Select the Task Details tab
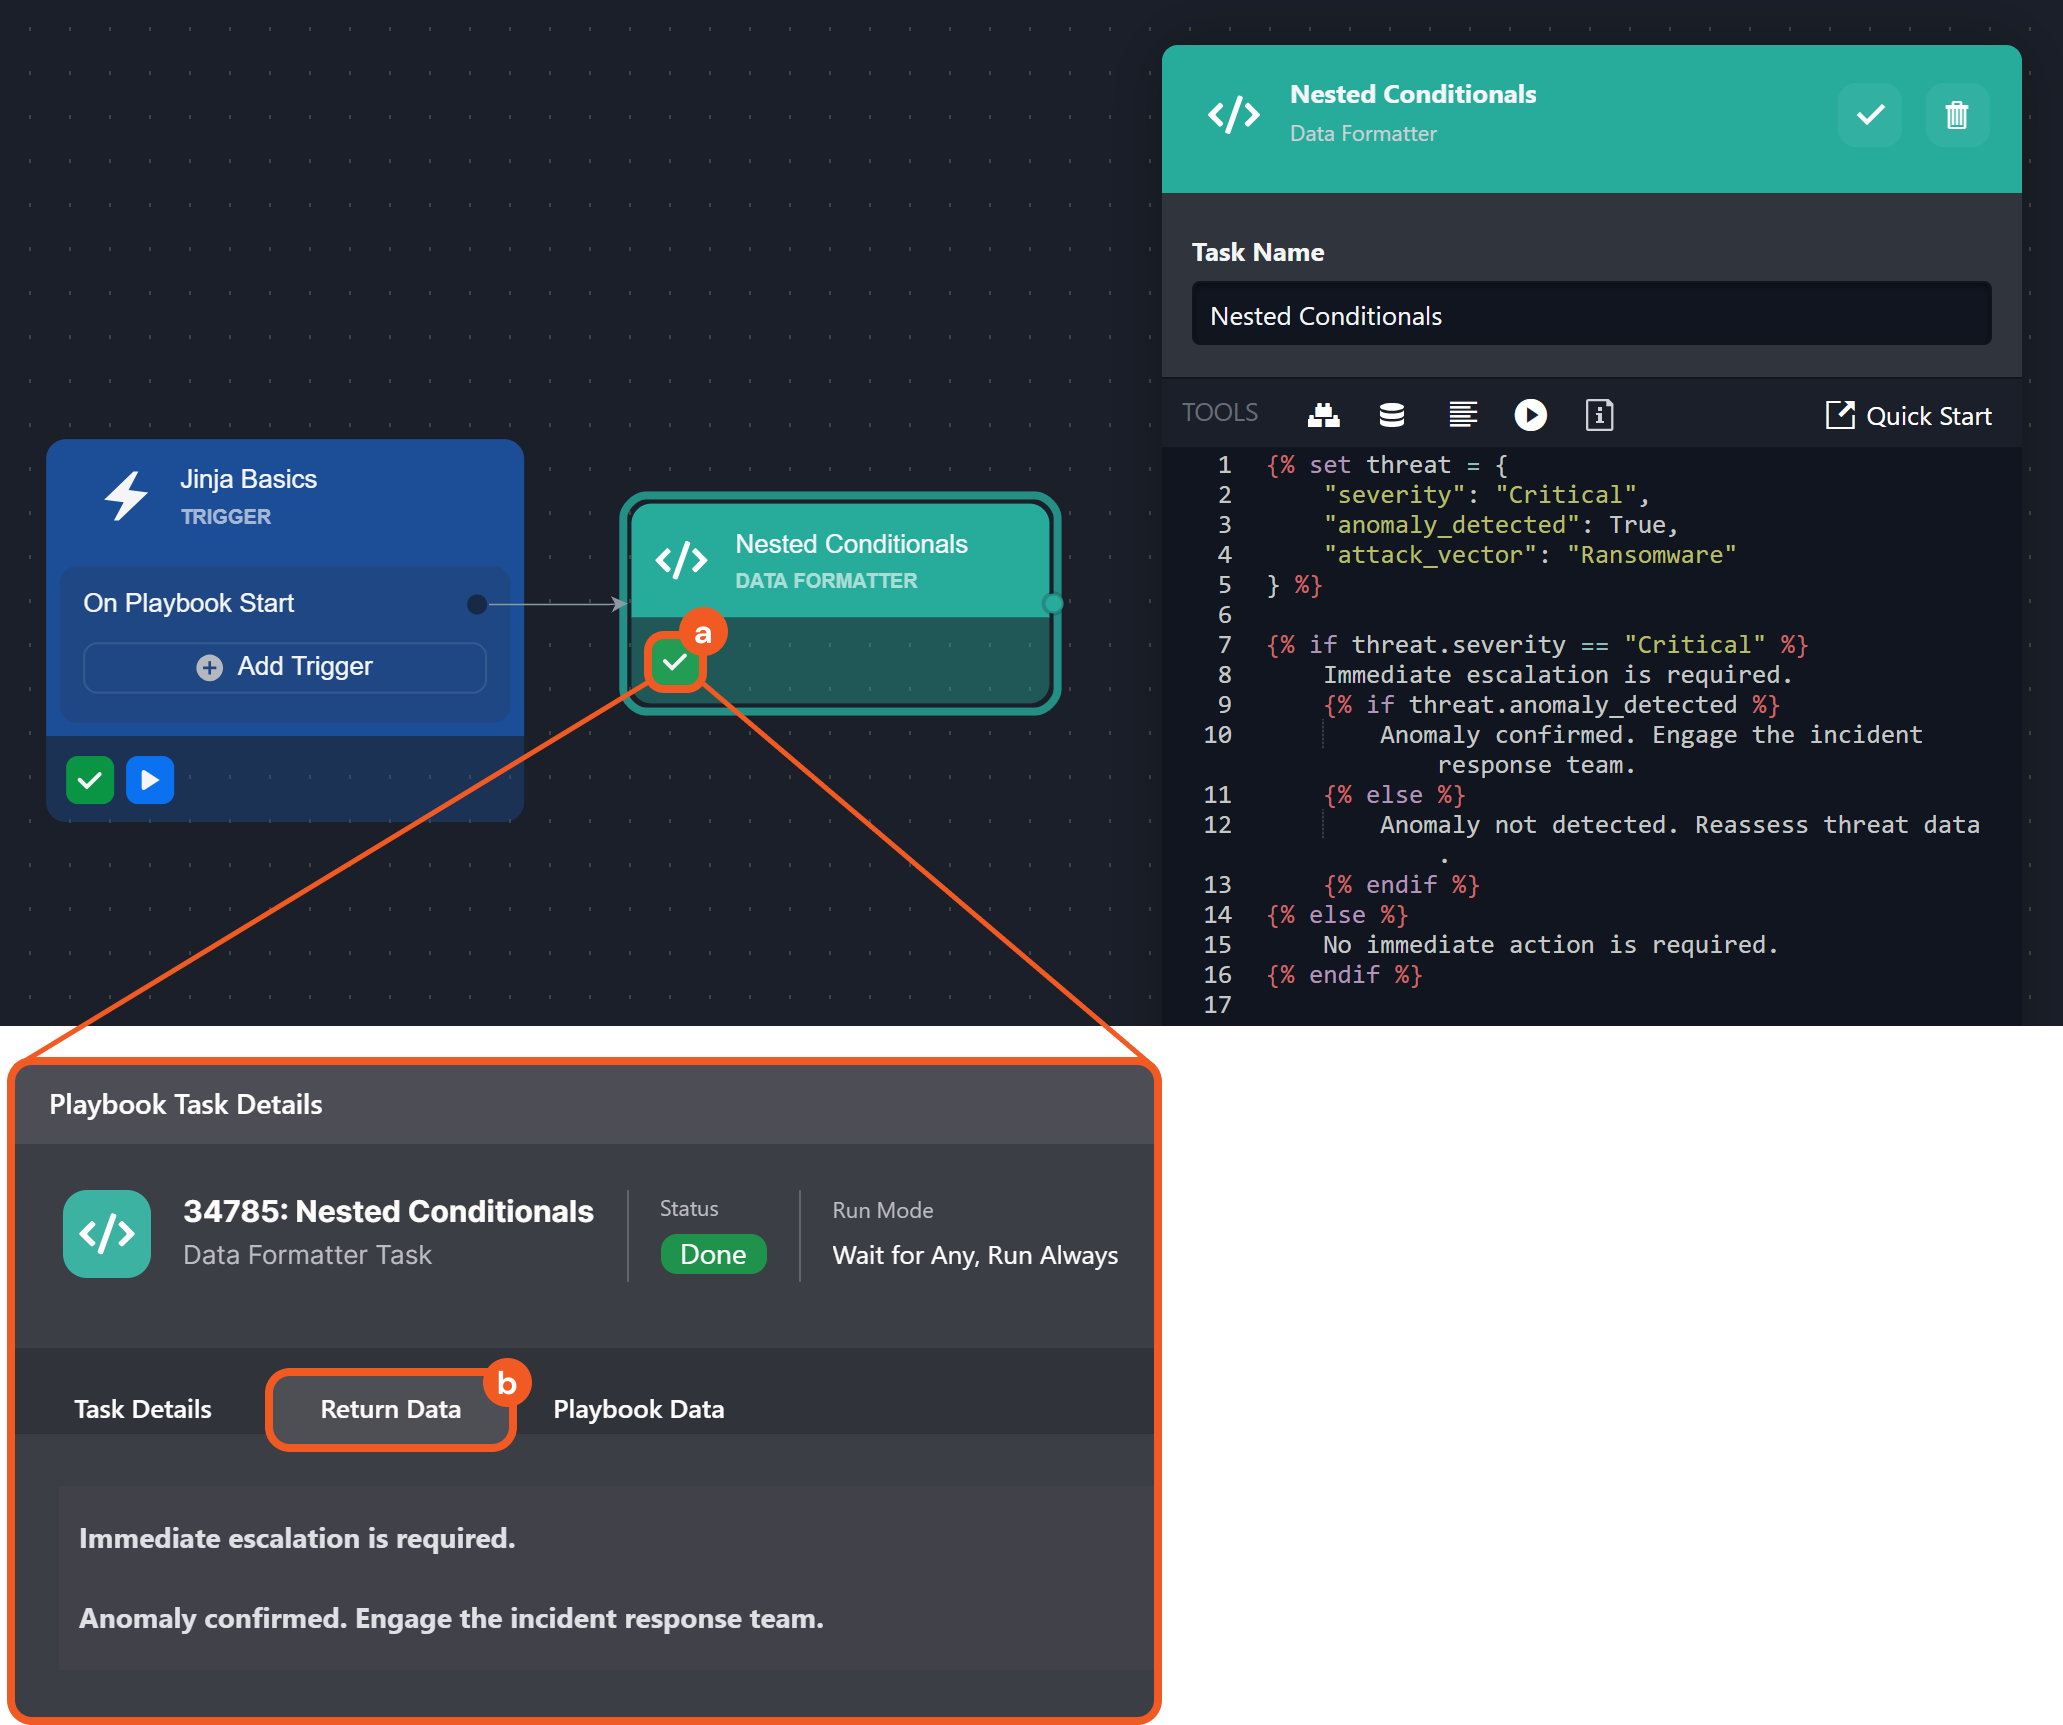Image resolution: width=2063 pixels, height=1725 pixels. click(143, 1409)
